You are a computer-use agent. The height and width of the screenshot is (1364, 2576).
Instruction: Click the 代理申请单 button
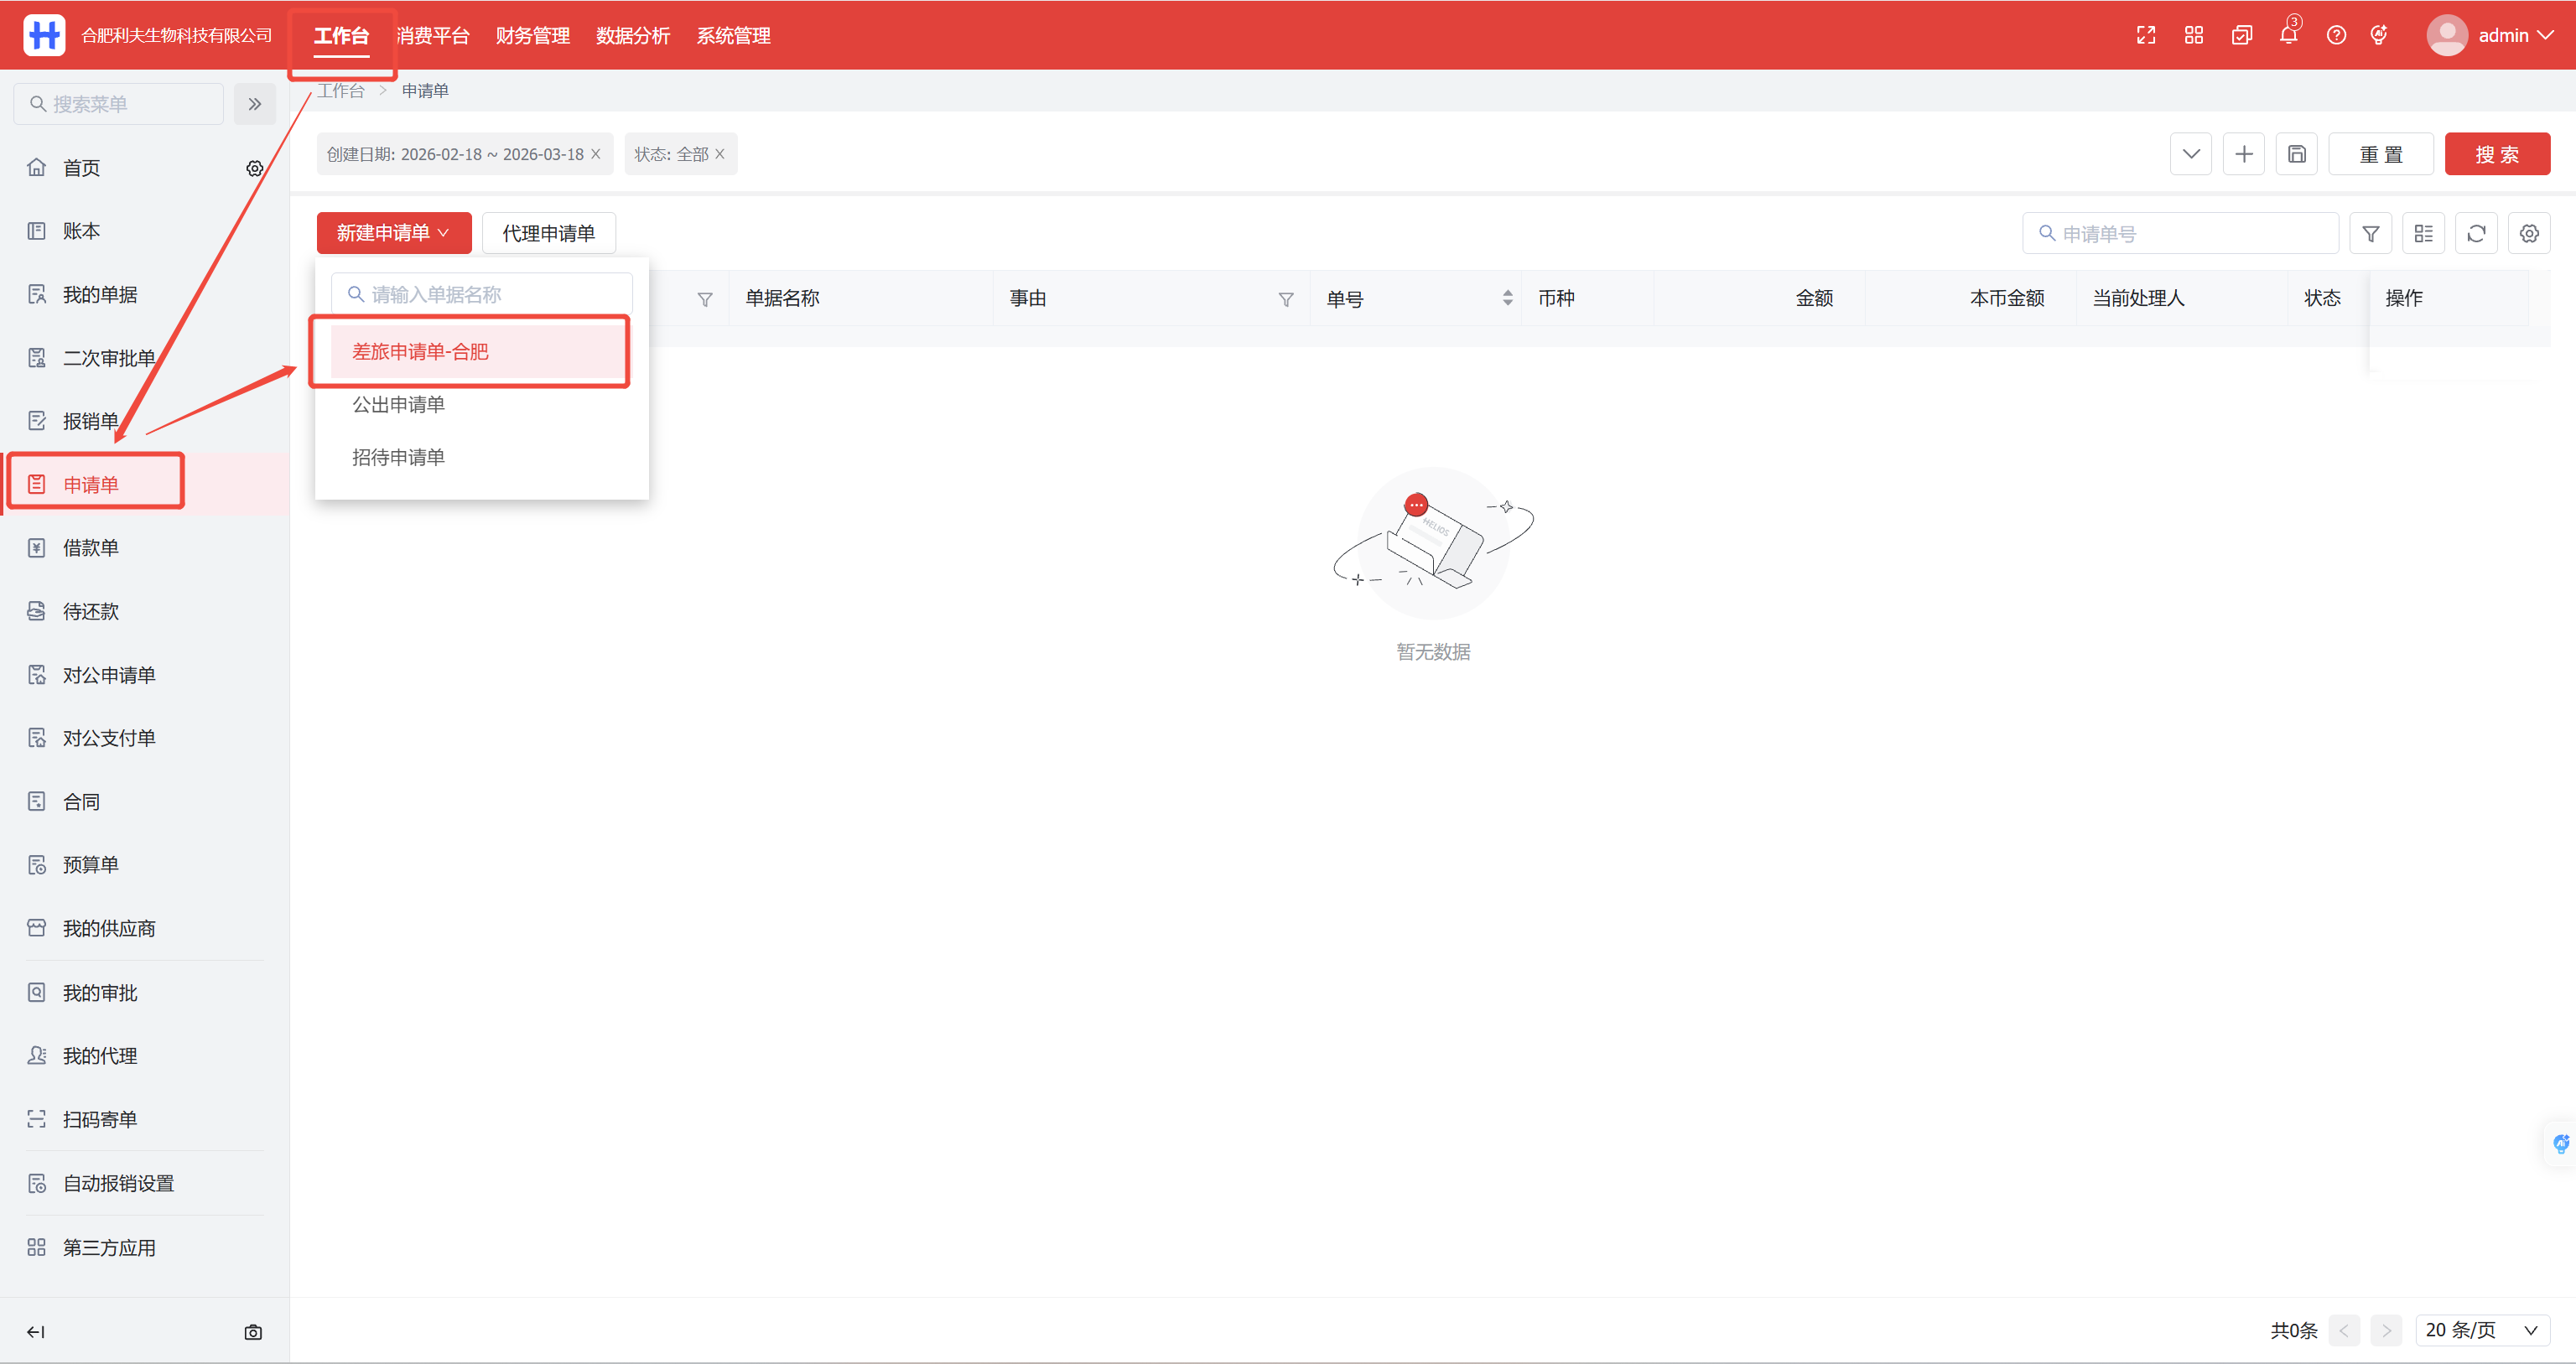point(548,233)
